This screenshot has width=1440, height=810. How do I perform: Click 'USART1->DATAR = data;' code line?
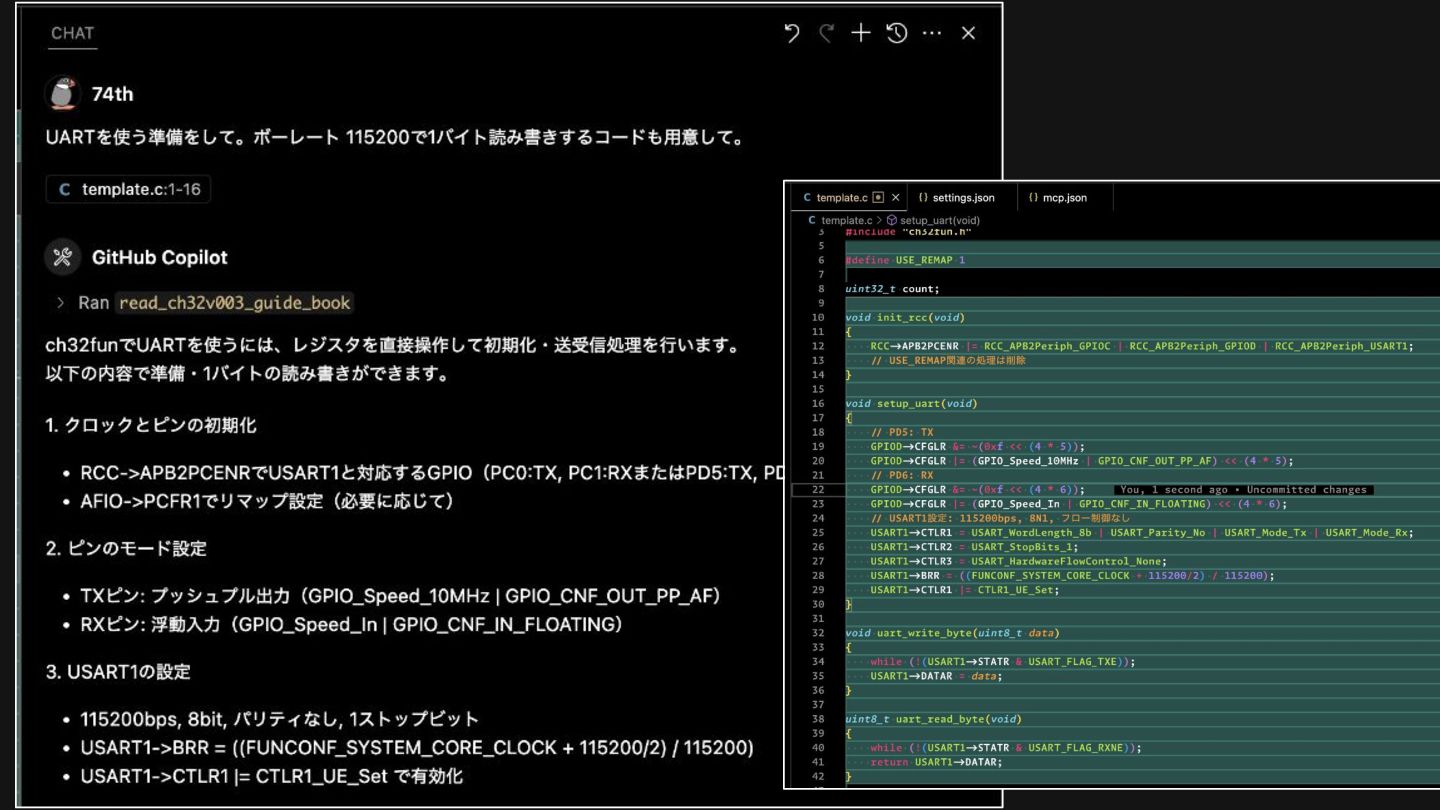tap(936, 676)
